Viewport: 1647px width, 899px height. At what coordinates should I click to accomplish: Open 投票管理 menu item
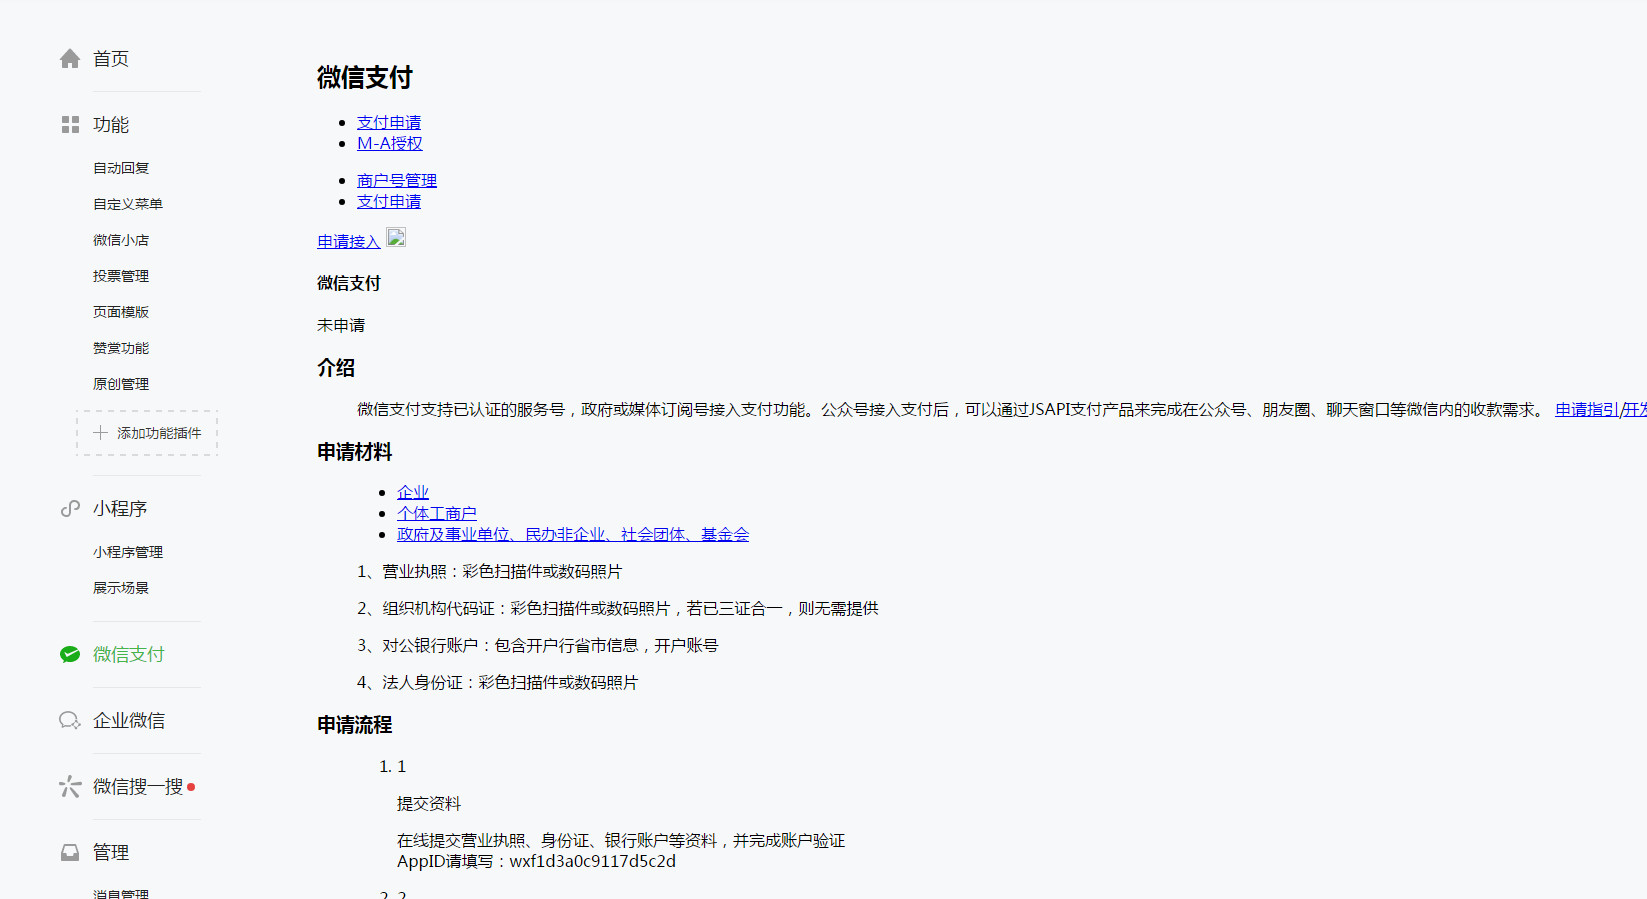click(121, 276)
